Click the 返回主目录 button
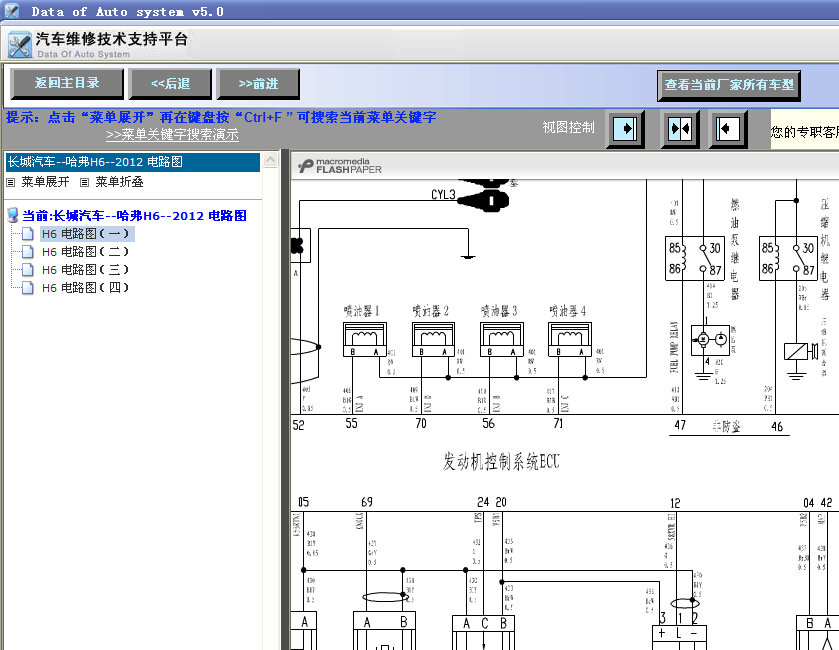This screenshot has width=839, height=650. [x=67, y=83]
